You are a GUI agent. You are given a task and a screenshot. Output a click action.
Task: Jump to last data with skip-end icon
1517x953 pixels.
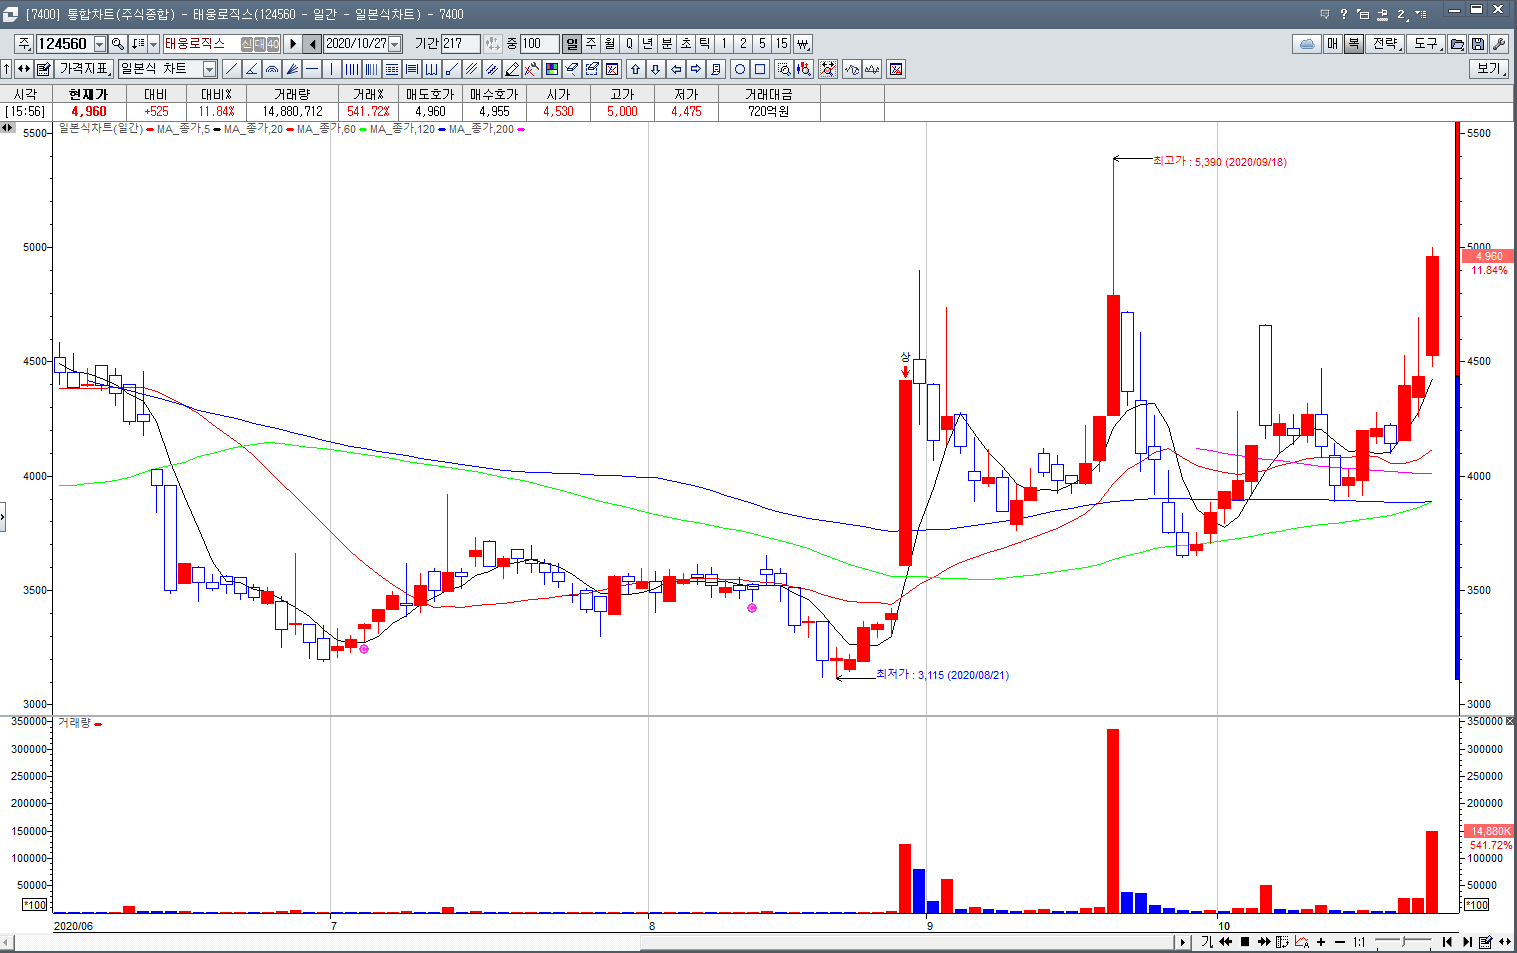point(1467,942)
